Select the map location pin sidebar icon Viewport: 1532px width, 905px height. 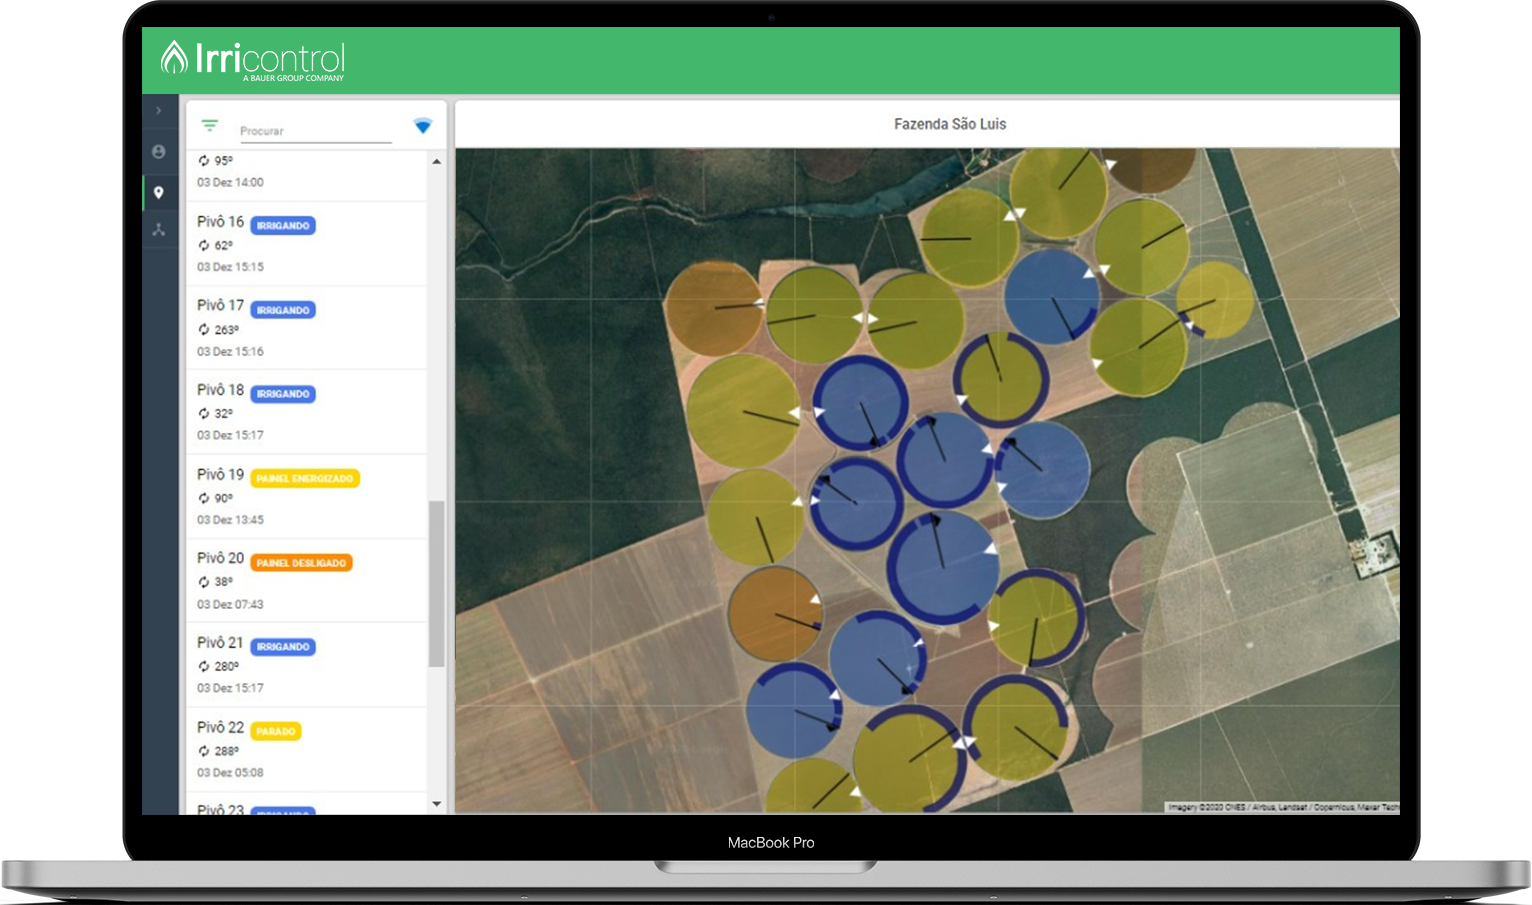point(159,192)
